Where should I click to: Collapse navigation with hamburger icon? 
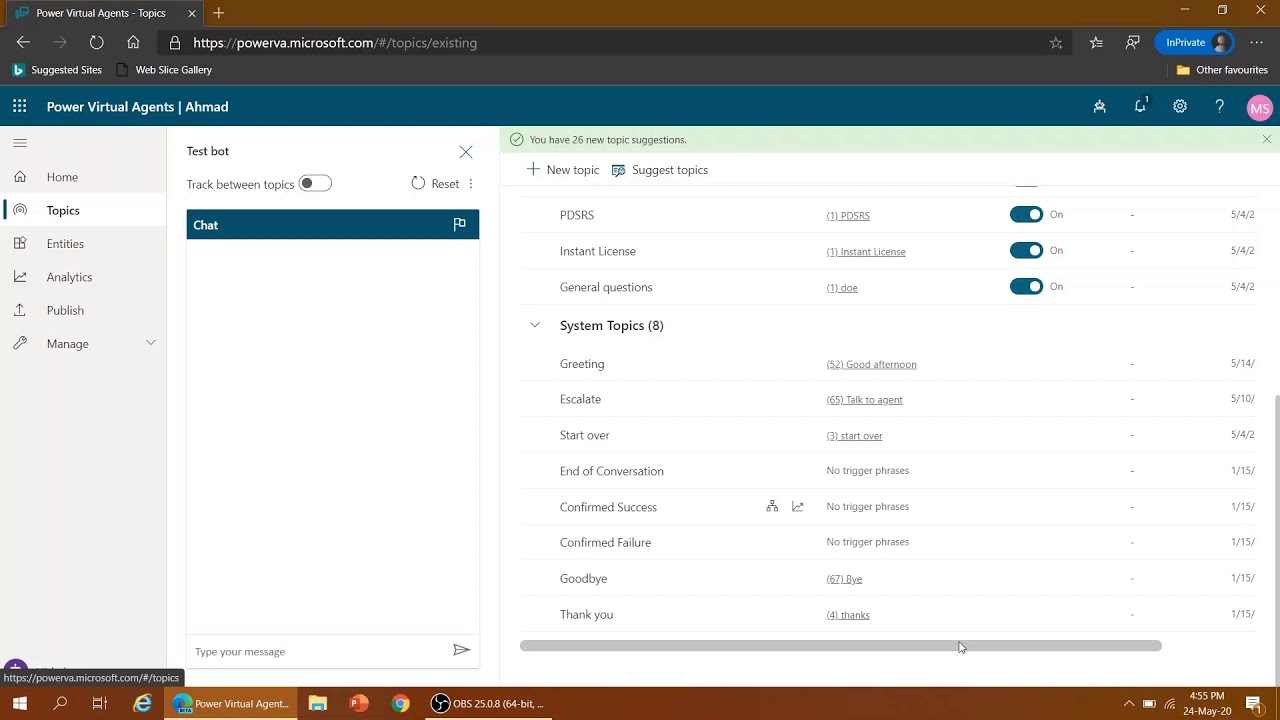click(x=20, y=143)
